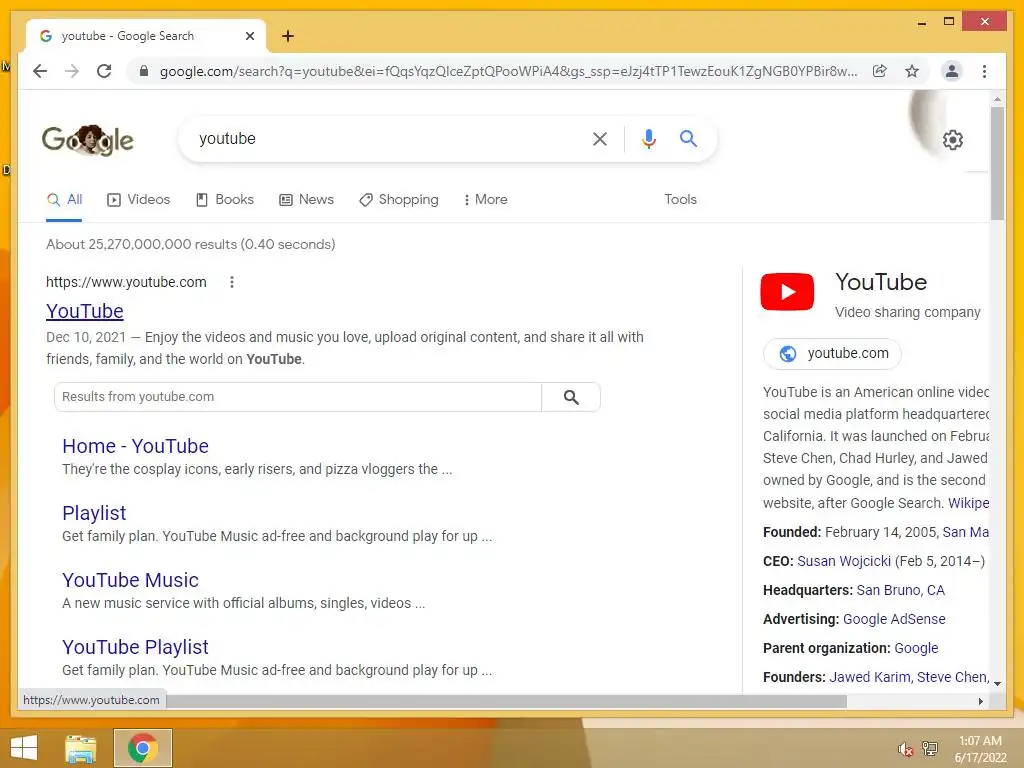Viewport: 1024px width, 768px height.
Task: Switch to the Videos tab
Action: point(138,200)
